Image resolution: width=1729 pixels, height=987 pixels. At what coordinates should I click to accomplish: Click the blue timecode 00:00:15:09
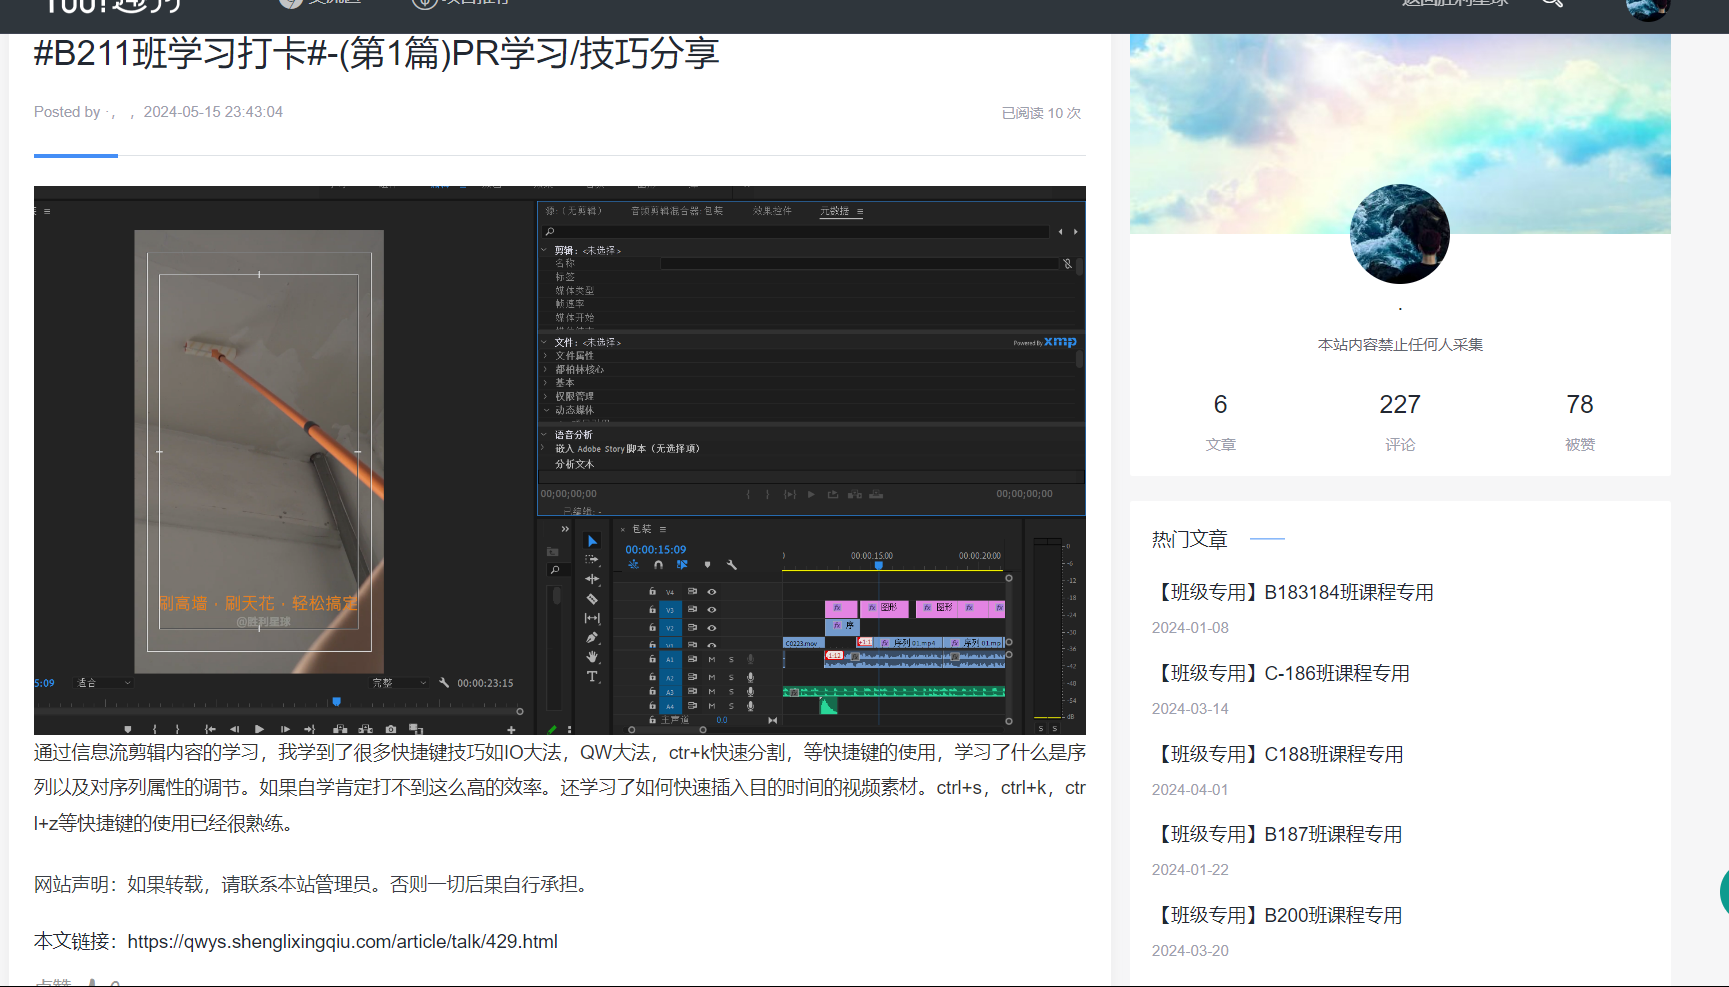656,550
